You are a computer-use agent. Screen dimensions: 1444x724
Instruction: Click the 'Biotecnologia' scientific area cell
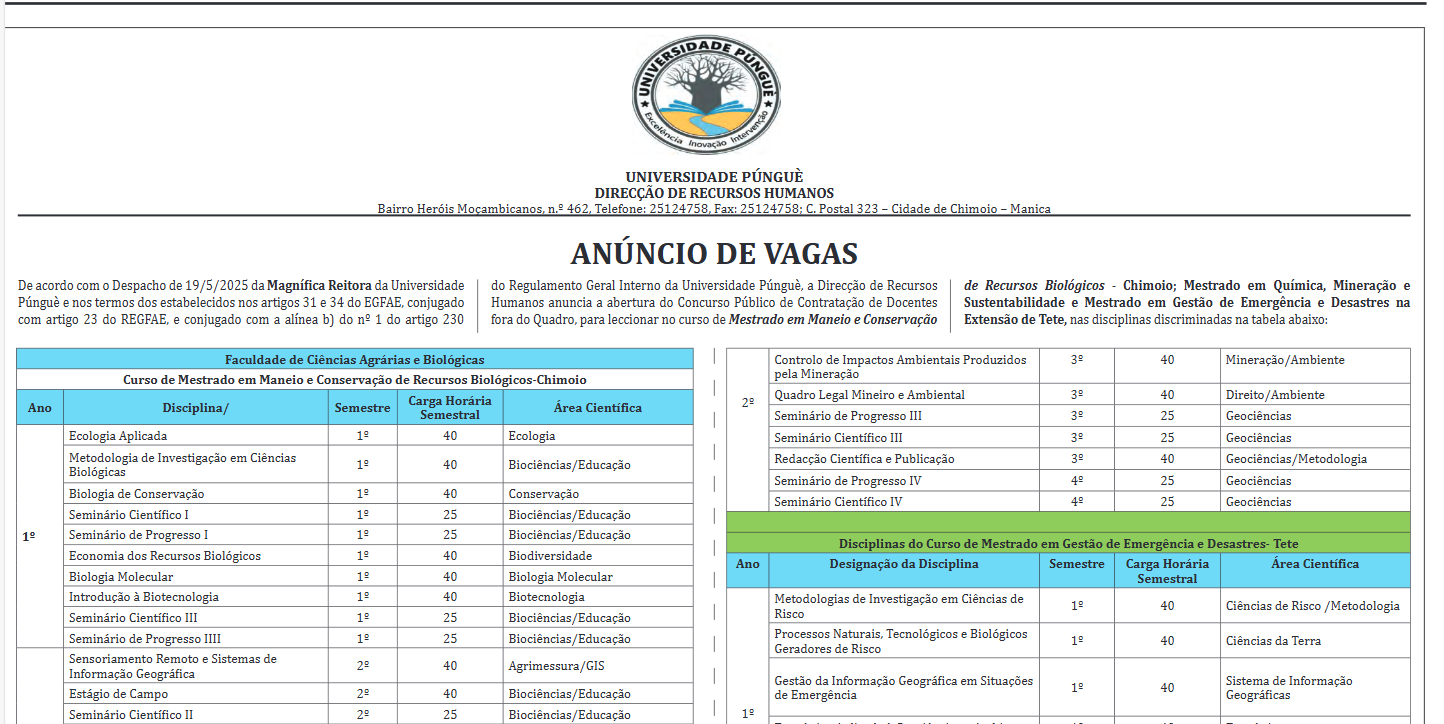(x=598, y=597)
